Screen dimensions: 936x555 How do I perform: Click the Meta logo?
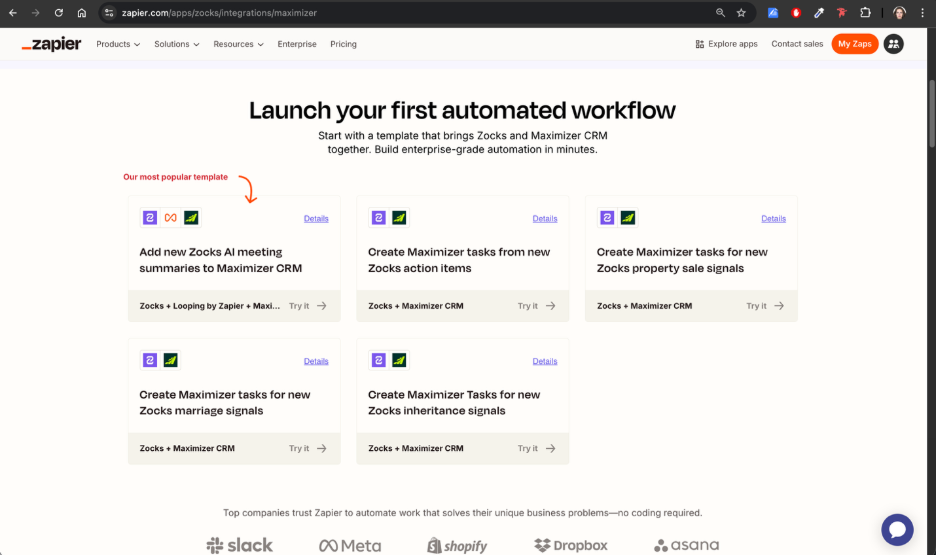point(350,545)
